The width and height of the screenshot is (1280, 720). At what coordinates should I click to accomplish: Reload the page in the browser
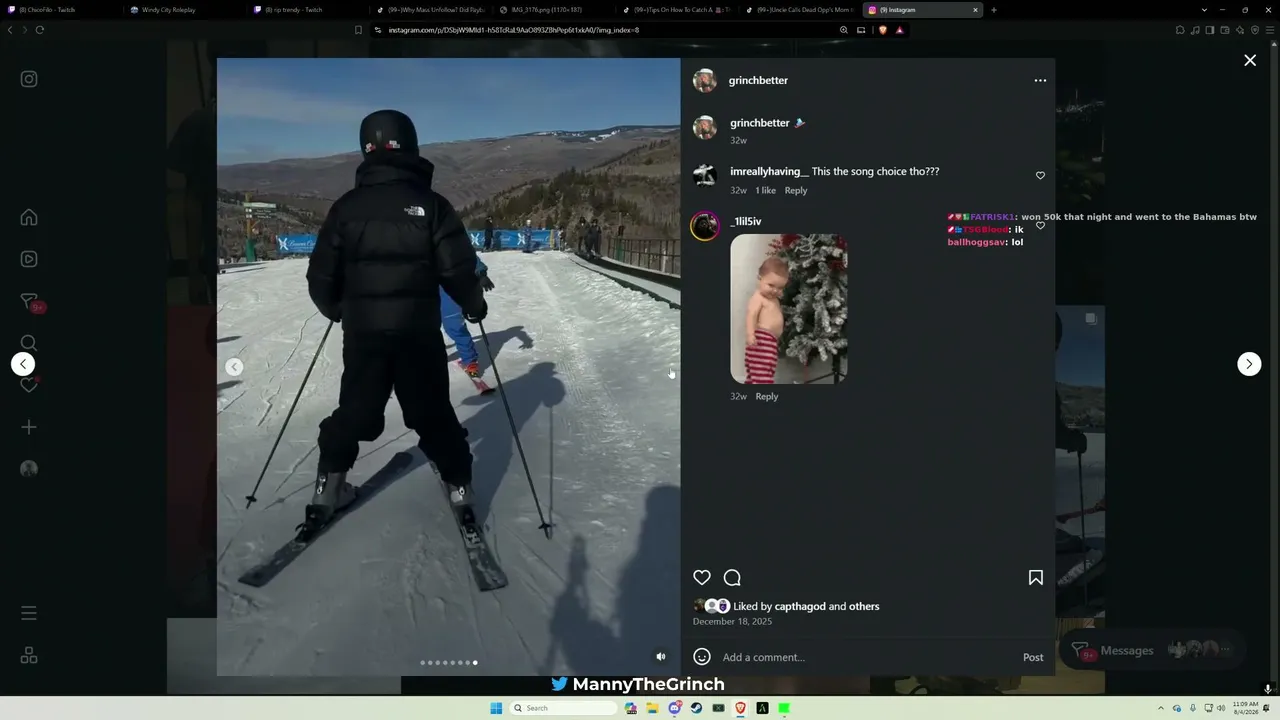point(40,30)
